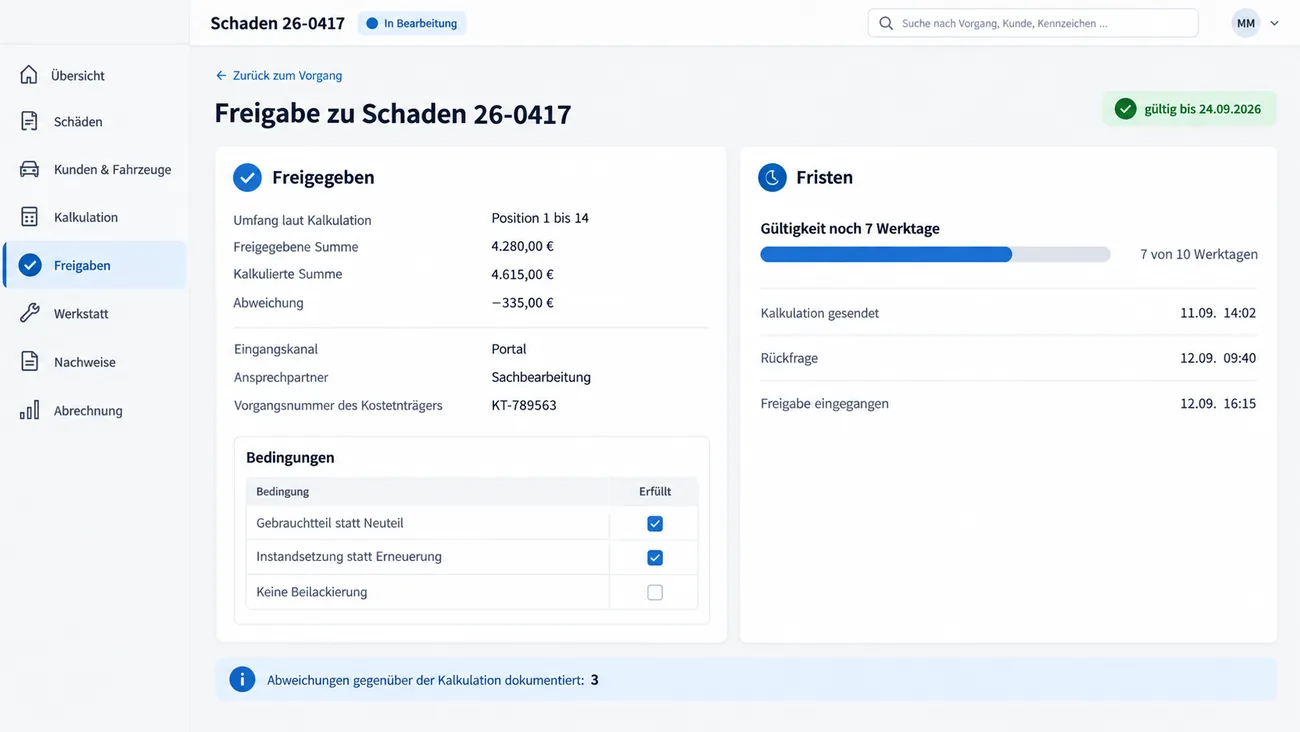Screen dimensions: 1300x732
Task: Click the Übersicht home icon
Action: pos(29,75)
